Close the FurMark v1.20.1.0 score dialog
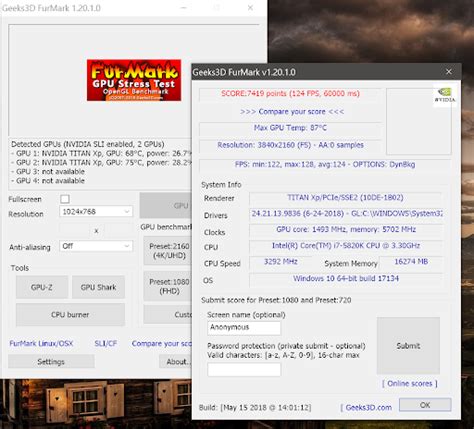Screen dimensions: 474x429 (449, 72)
